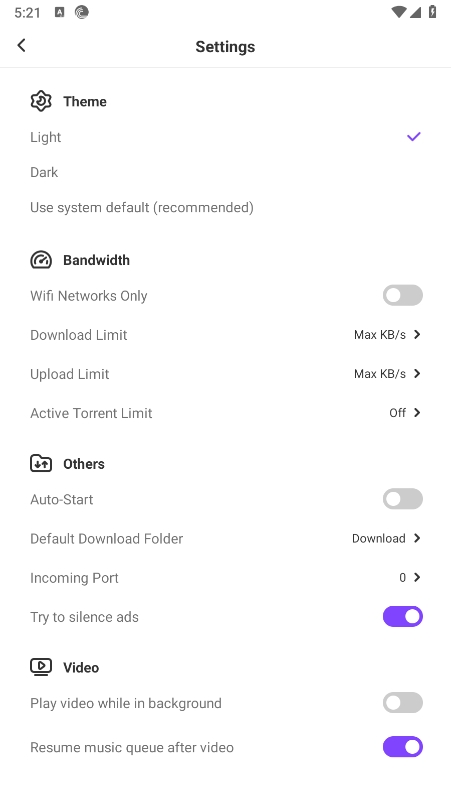Screen dimensions: 451x803
Task: Open Default Download Folder setting
Action: (x=225, y=539)
